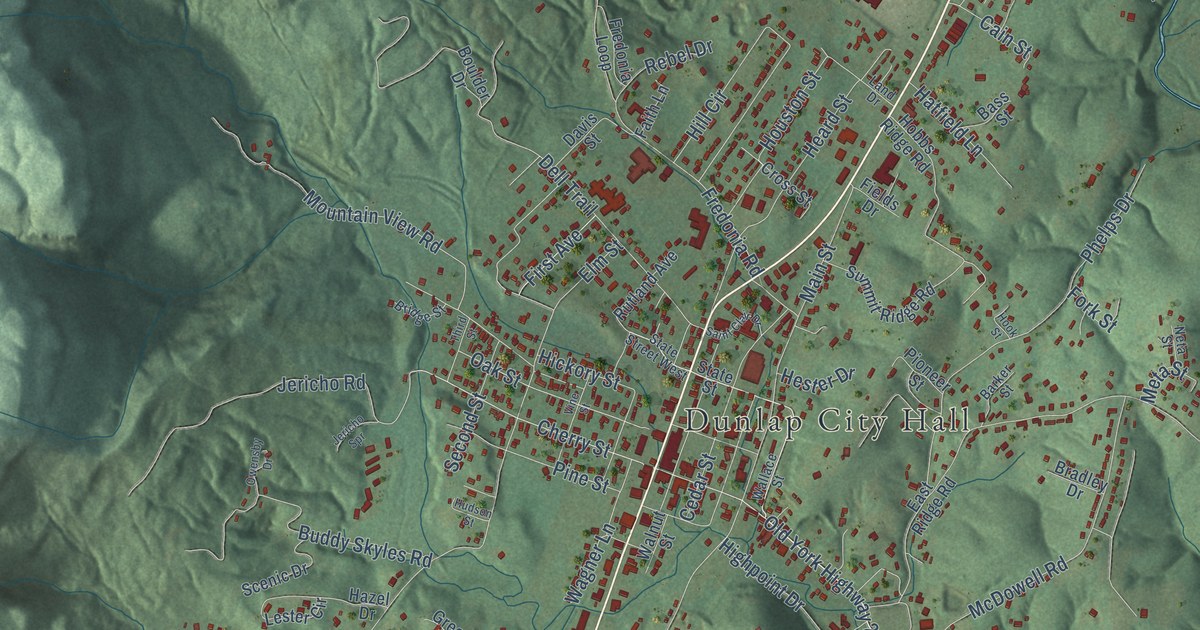Viewport: 1200px width, 630px height.
Task: Click the Hill Cir label
Action: click(x=705, y=116)
